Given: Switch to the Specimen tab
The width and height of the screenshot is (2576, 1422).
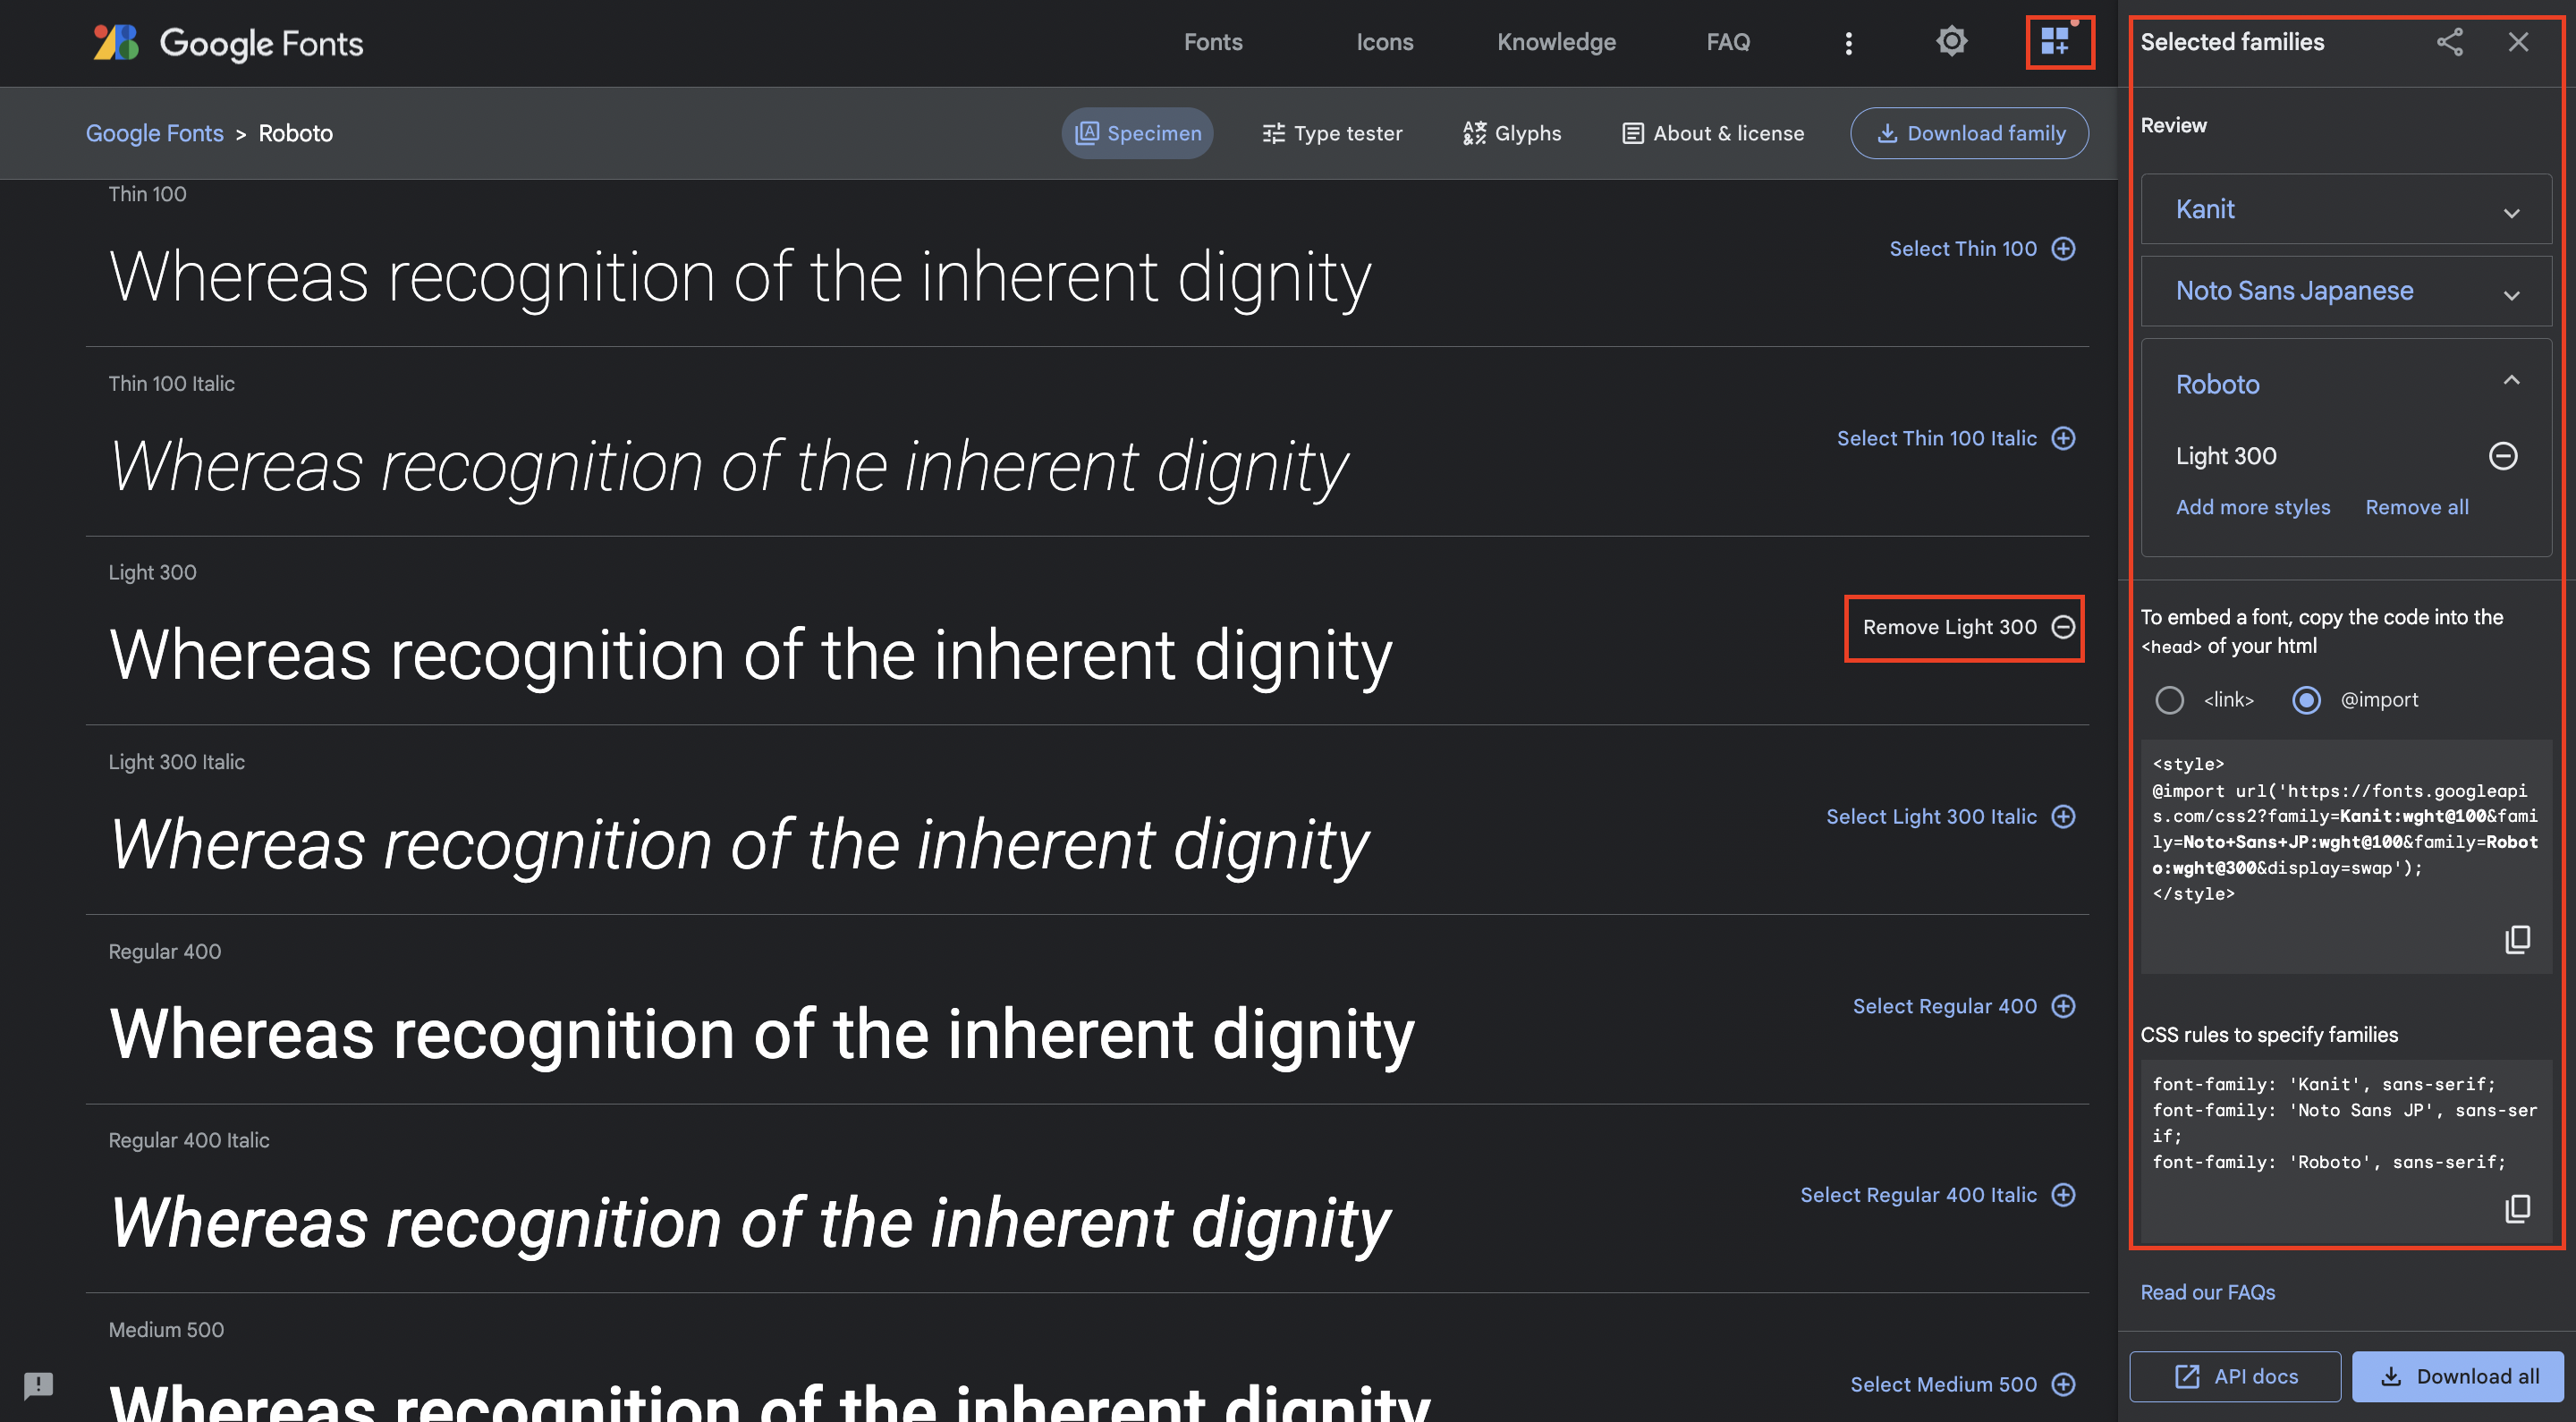Looking at the screenshot, I should tap(1137, 133).
